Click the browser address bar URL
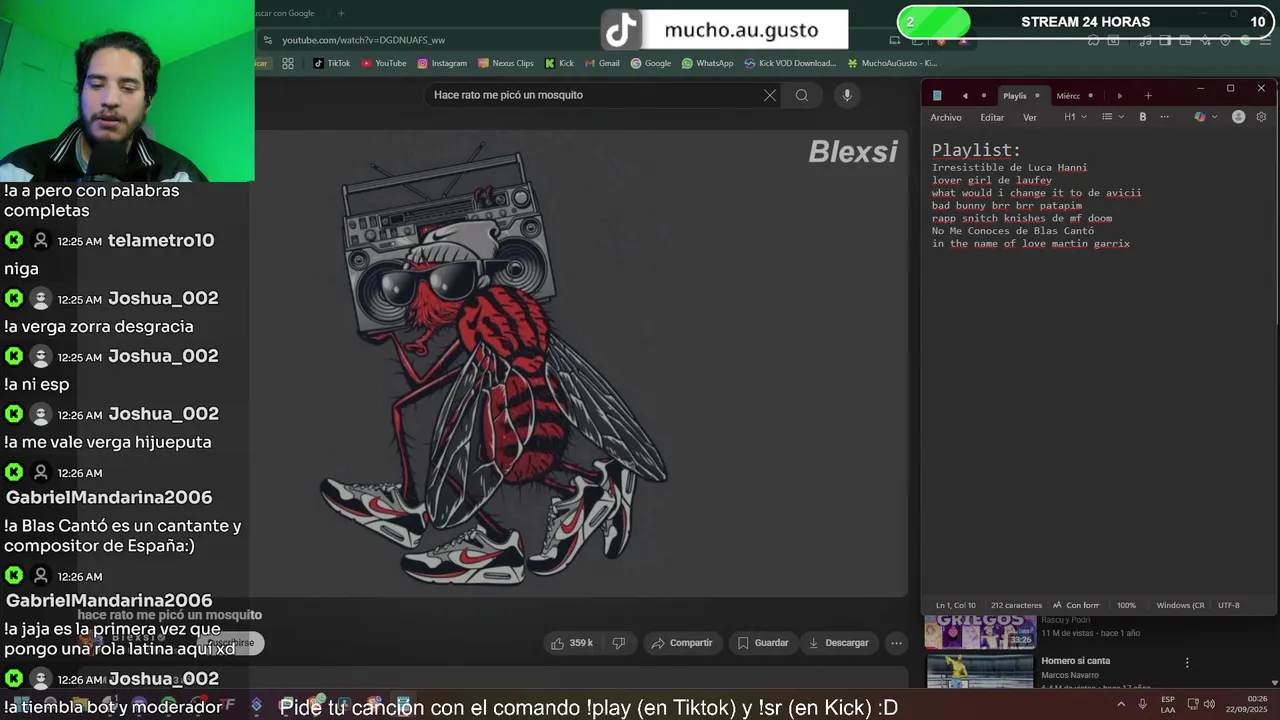The width and height of the screenshot is (1280, 720). tap(363, 40)
